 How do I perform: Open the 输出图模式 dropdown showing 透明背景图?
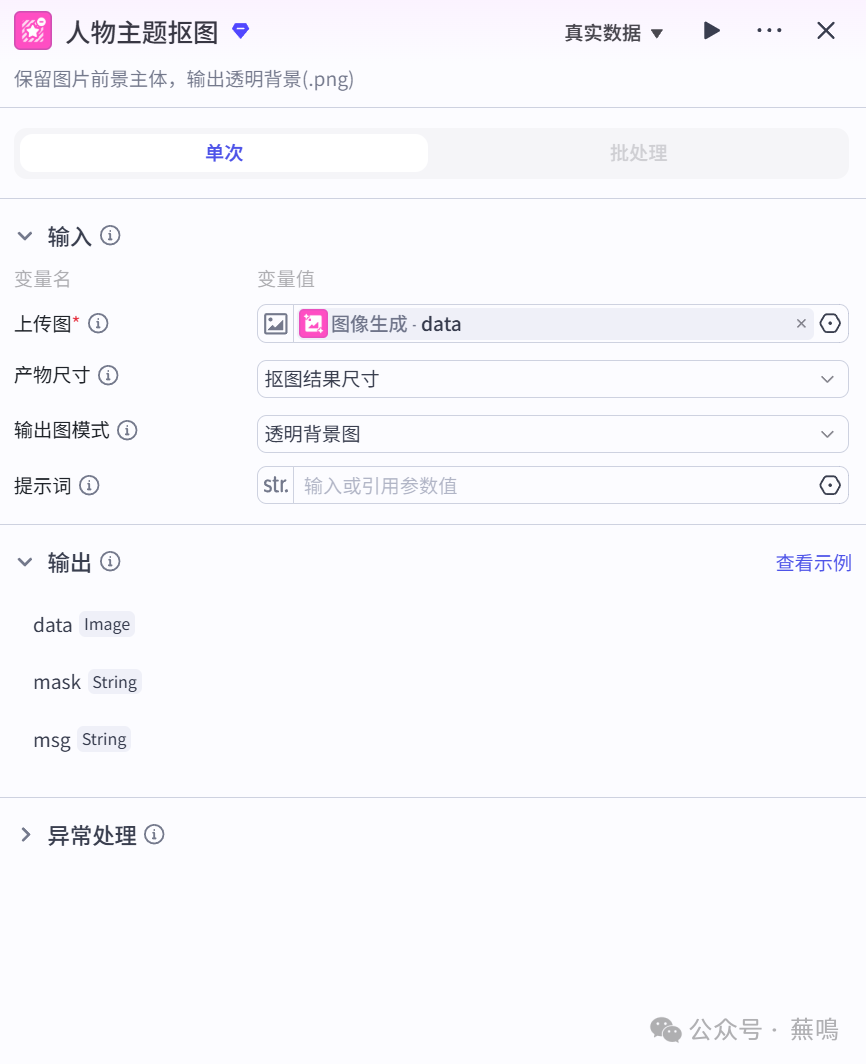tap(552, 434)
